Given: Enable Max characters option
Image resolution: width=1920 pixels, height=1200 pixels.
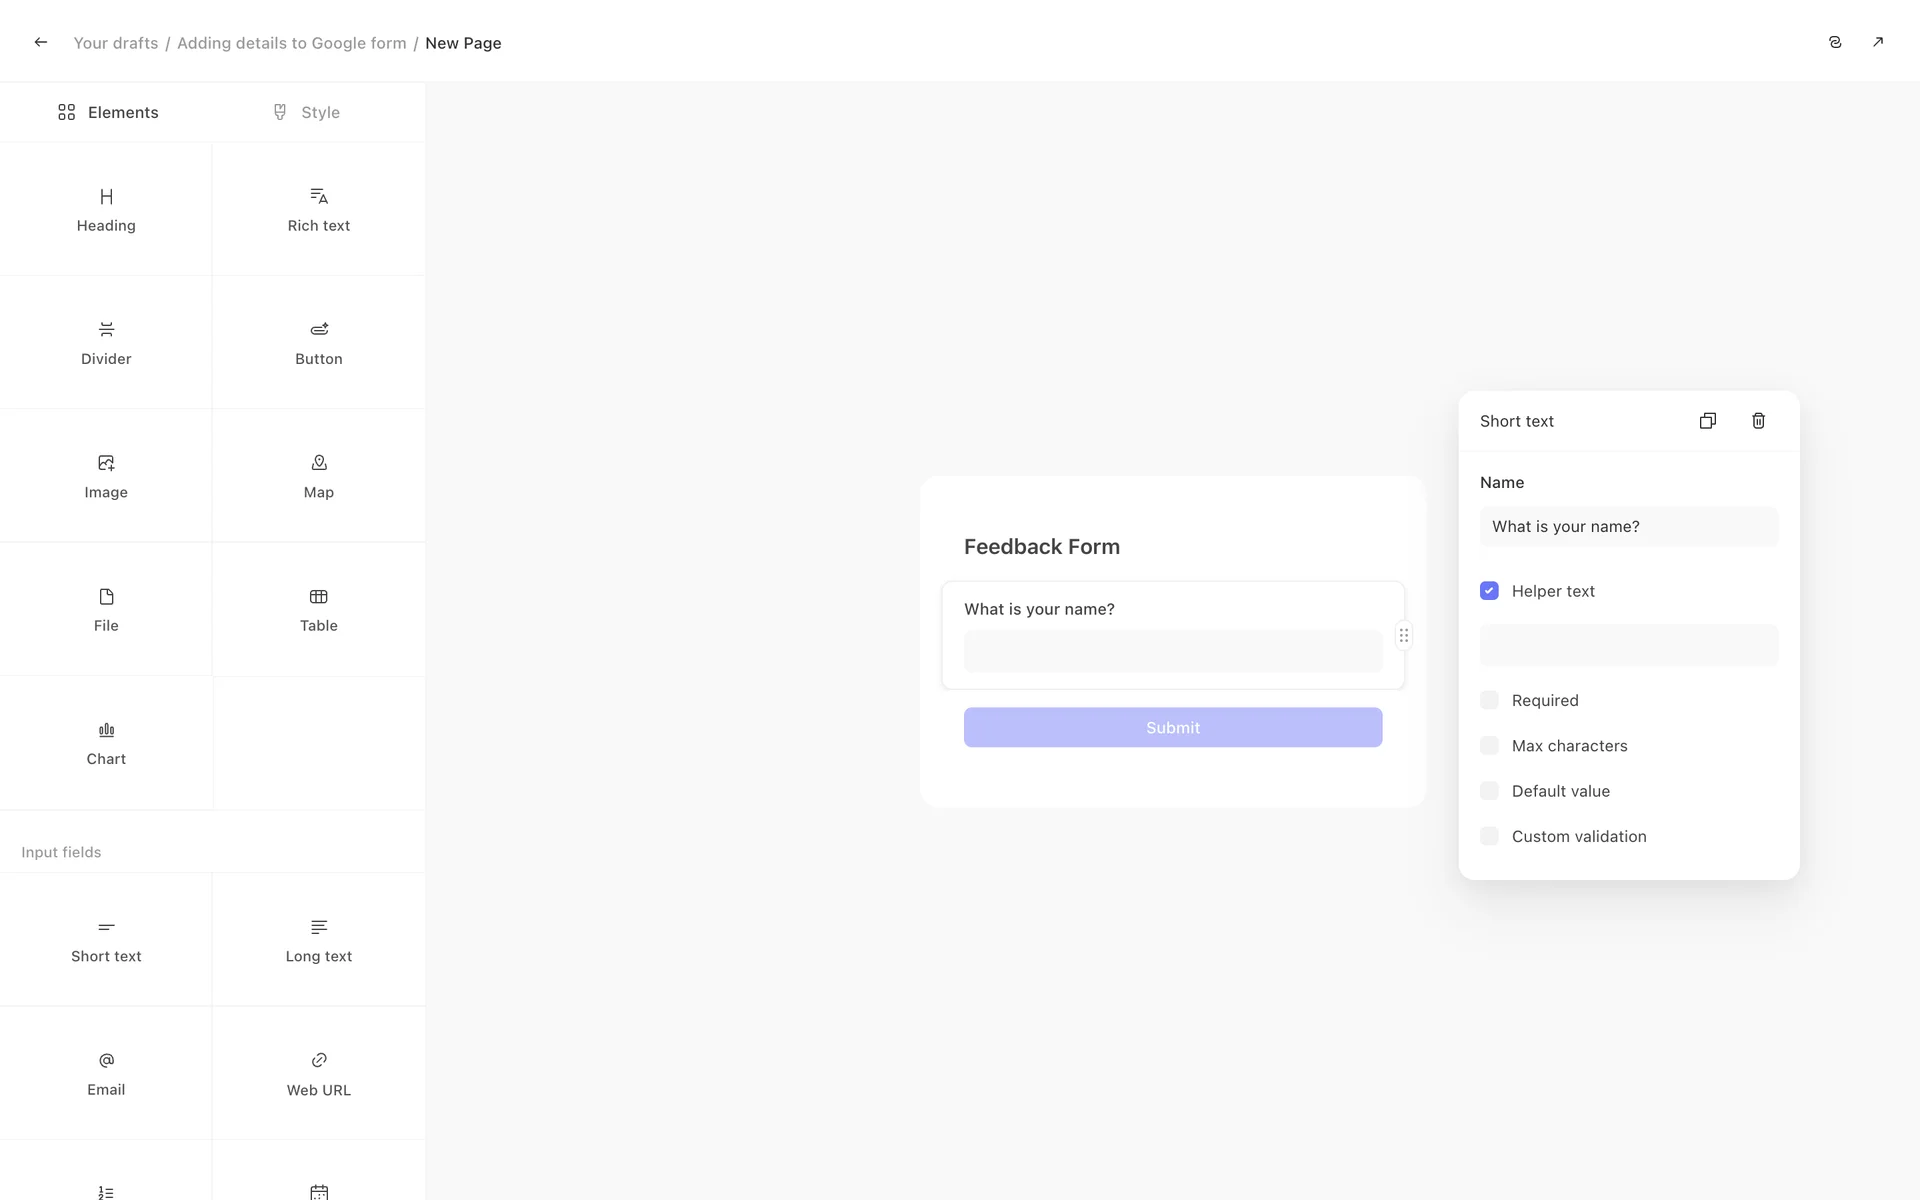Looking at the screenshot, I should [x=1489, y=746].
